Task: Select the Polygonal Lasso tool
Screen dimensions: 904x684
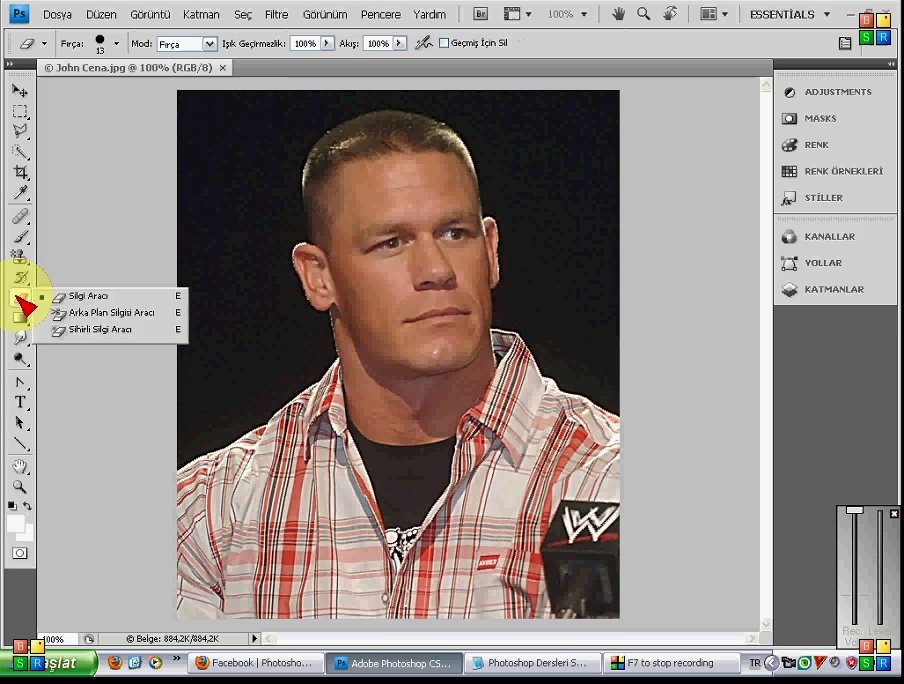Action: [20, 131]
